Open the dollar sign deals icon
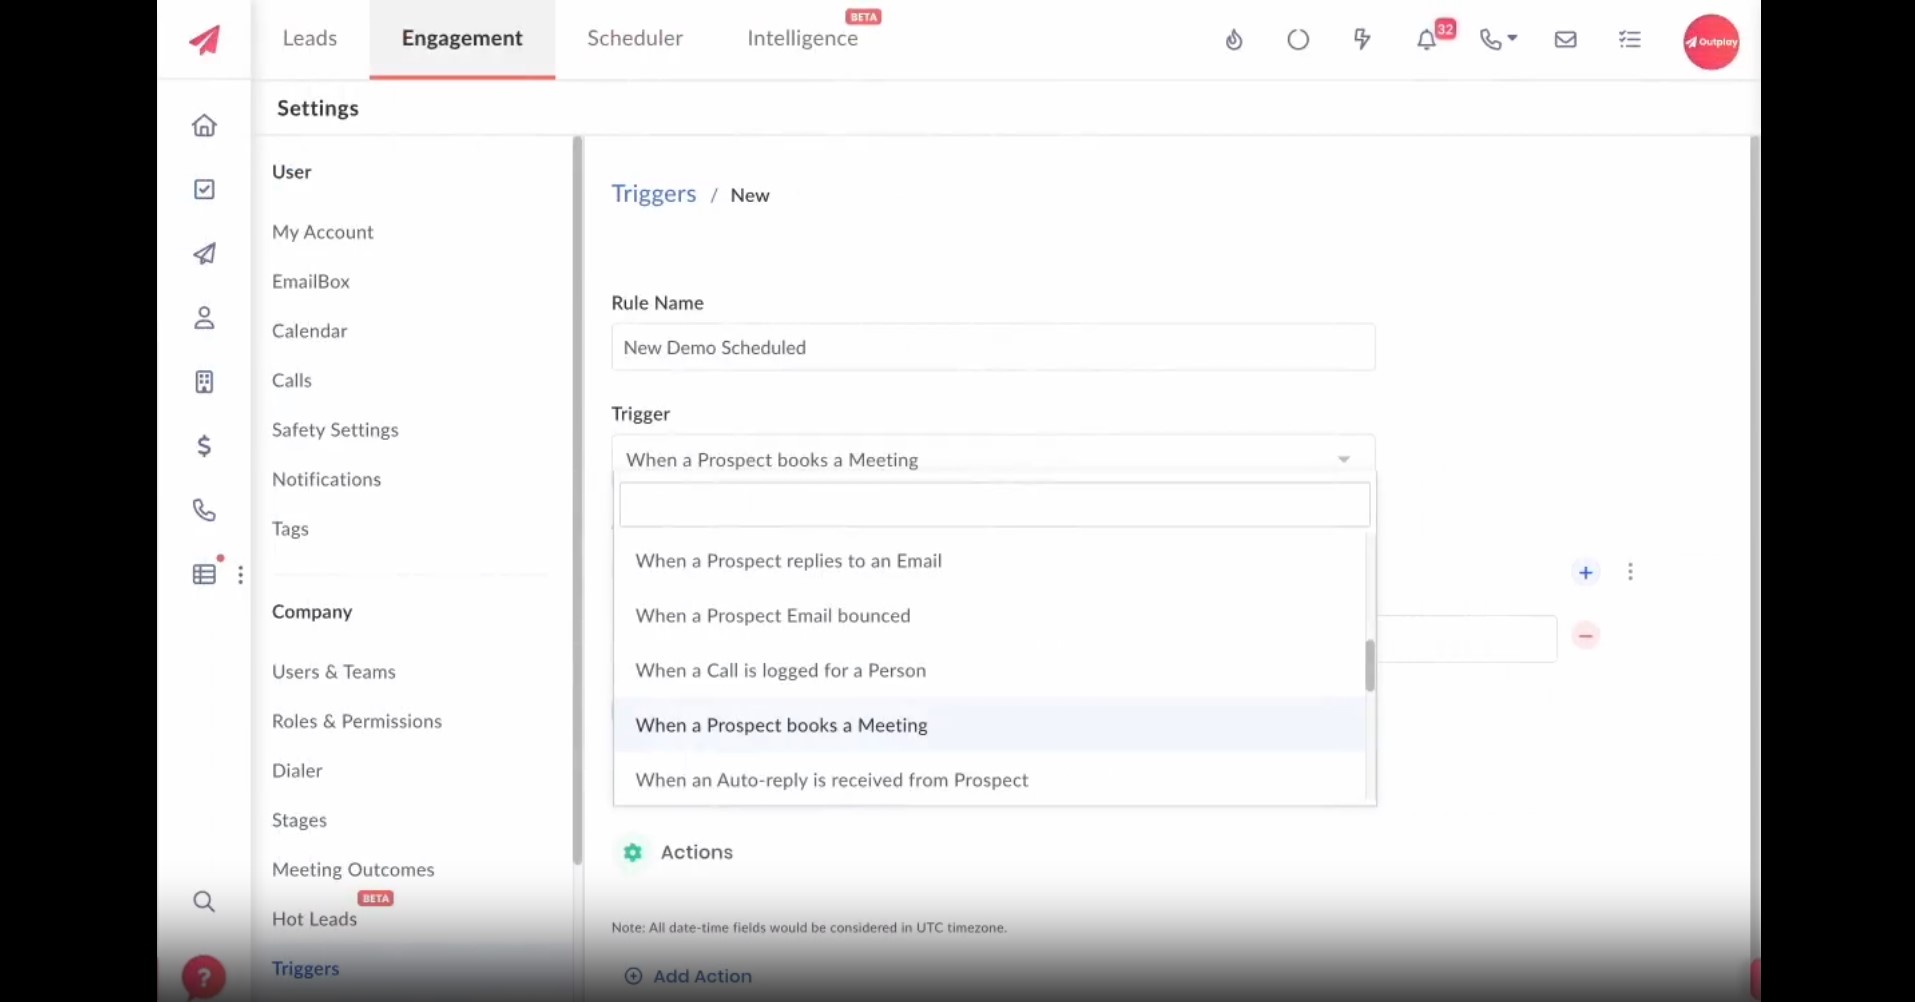This screenshot has width=1915, height=1002. 204,446
